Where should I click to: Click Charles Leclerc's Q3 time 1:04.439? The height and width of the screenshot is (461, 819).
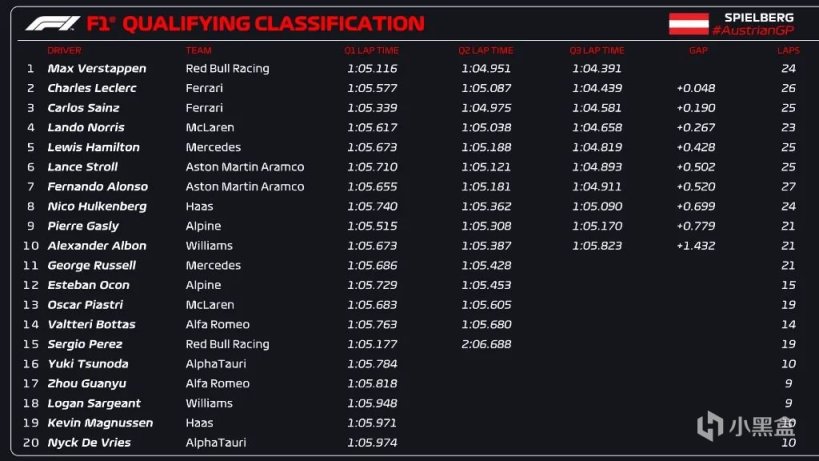pyautogui.click(x=596, y=88)
